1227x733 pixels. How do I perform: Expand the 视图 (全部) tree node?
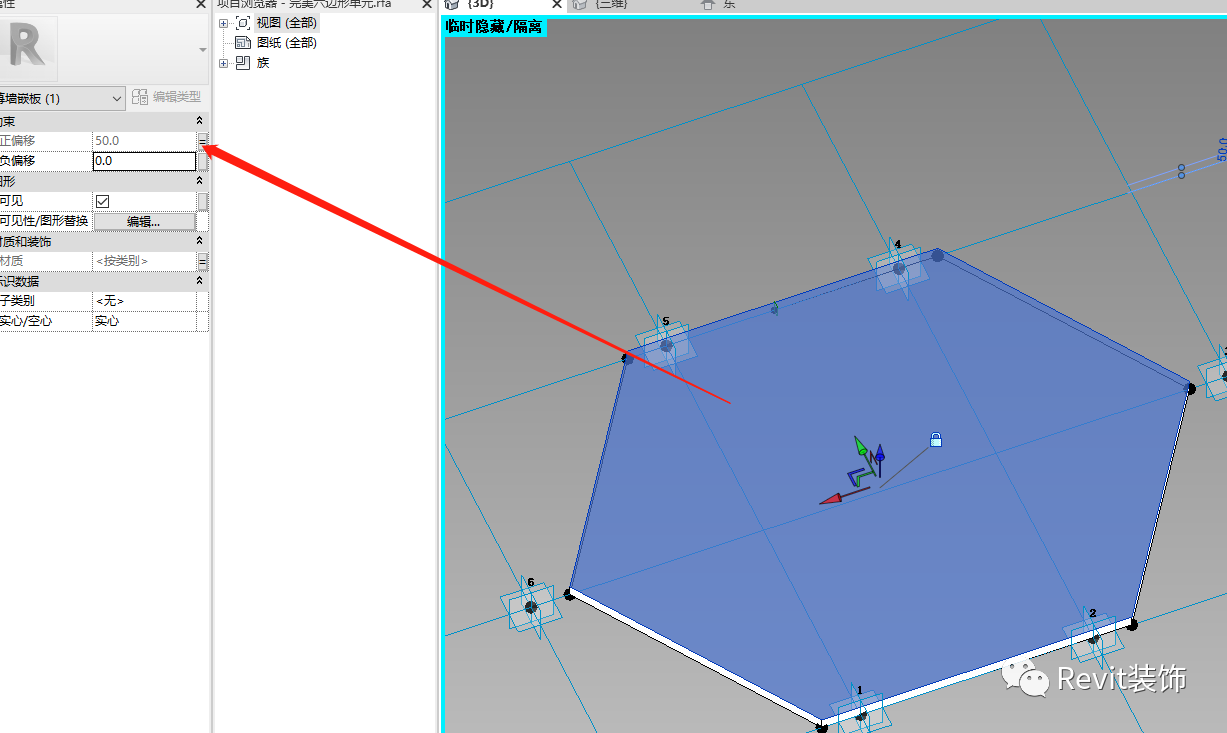click(224, 23)
